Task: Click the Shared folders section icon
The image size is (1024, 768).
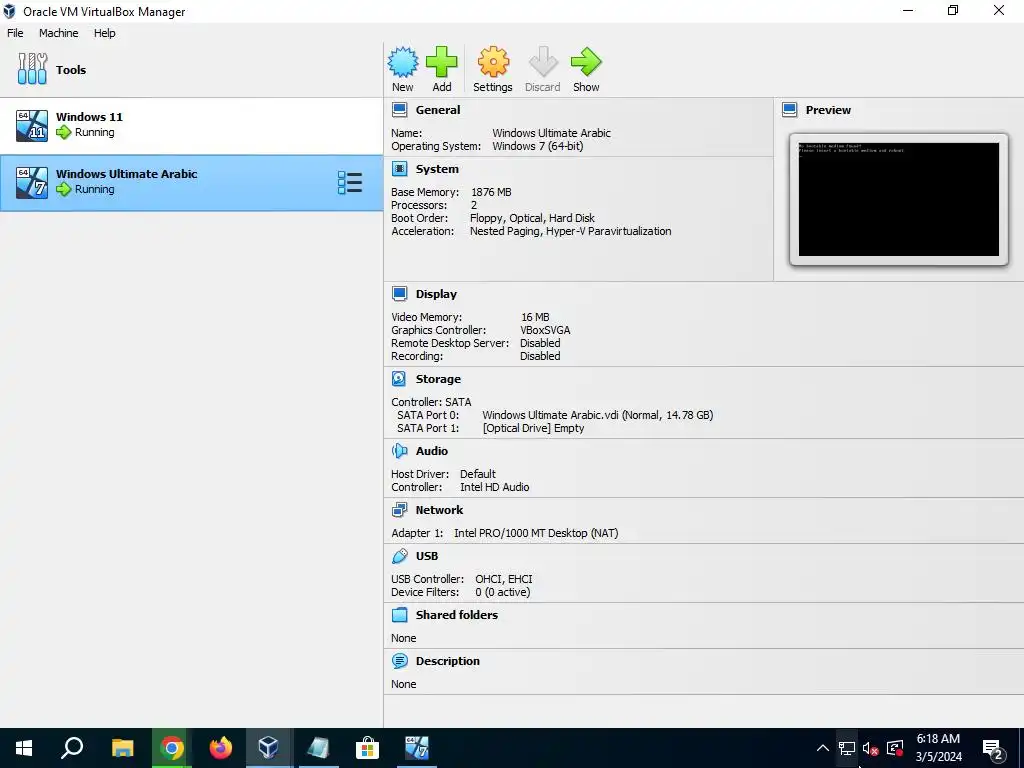Action: 400,615
